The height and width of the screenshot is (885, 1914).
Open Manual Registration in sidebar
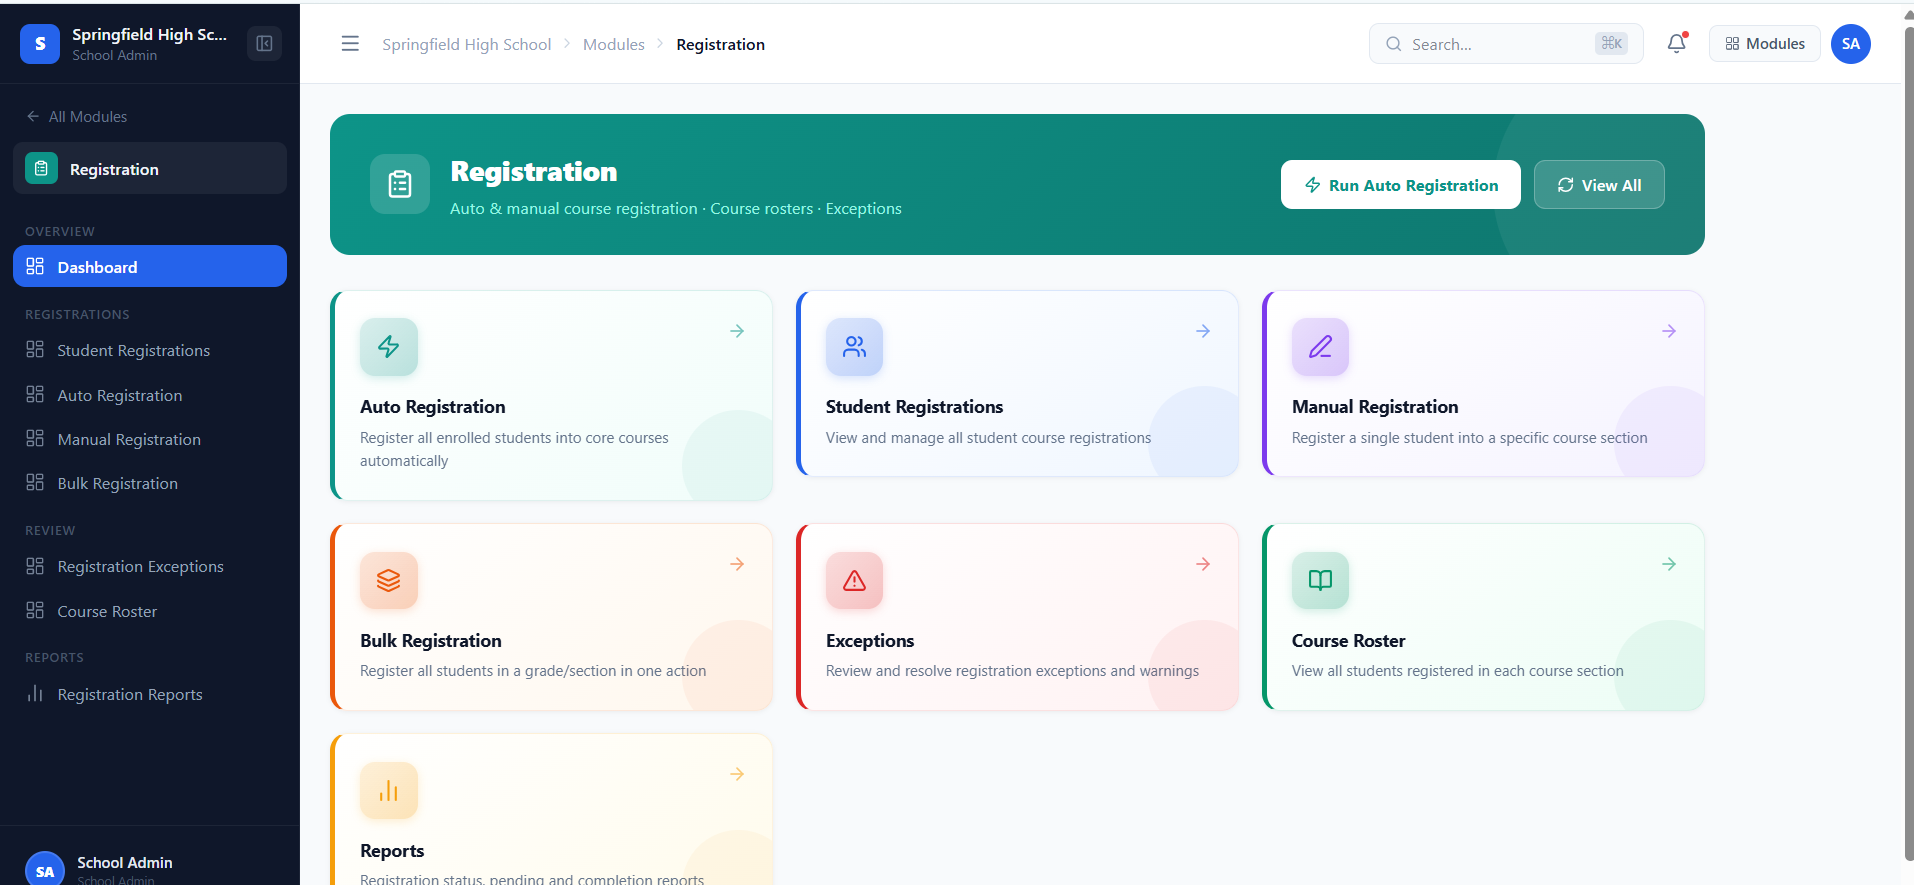click(x=150, y=439)
